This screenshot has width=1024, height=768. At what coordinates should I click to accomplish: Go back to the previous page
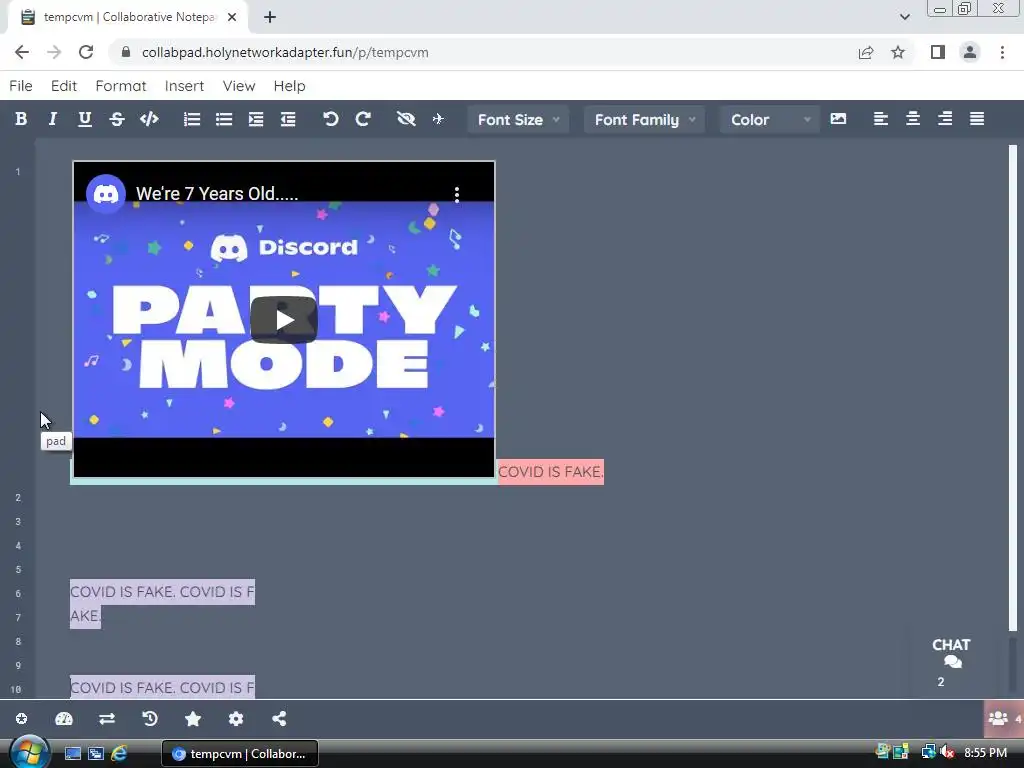coord(22,52)
